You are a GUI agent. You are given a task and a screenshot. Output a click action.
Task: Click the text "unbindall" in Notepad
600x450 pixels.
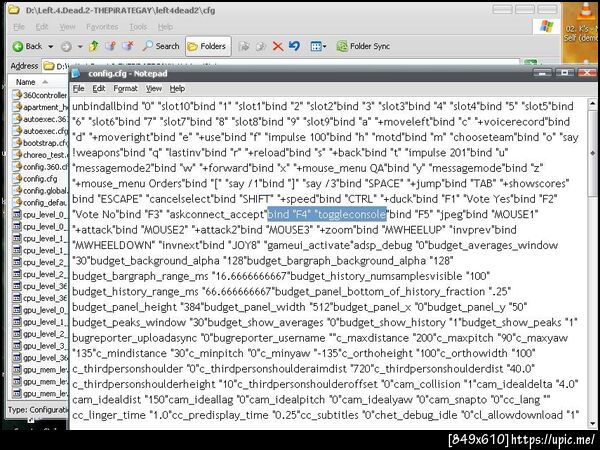coord(95,106)
